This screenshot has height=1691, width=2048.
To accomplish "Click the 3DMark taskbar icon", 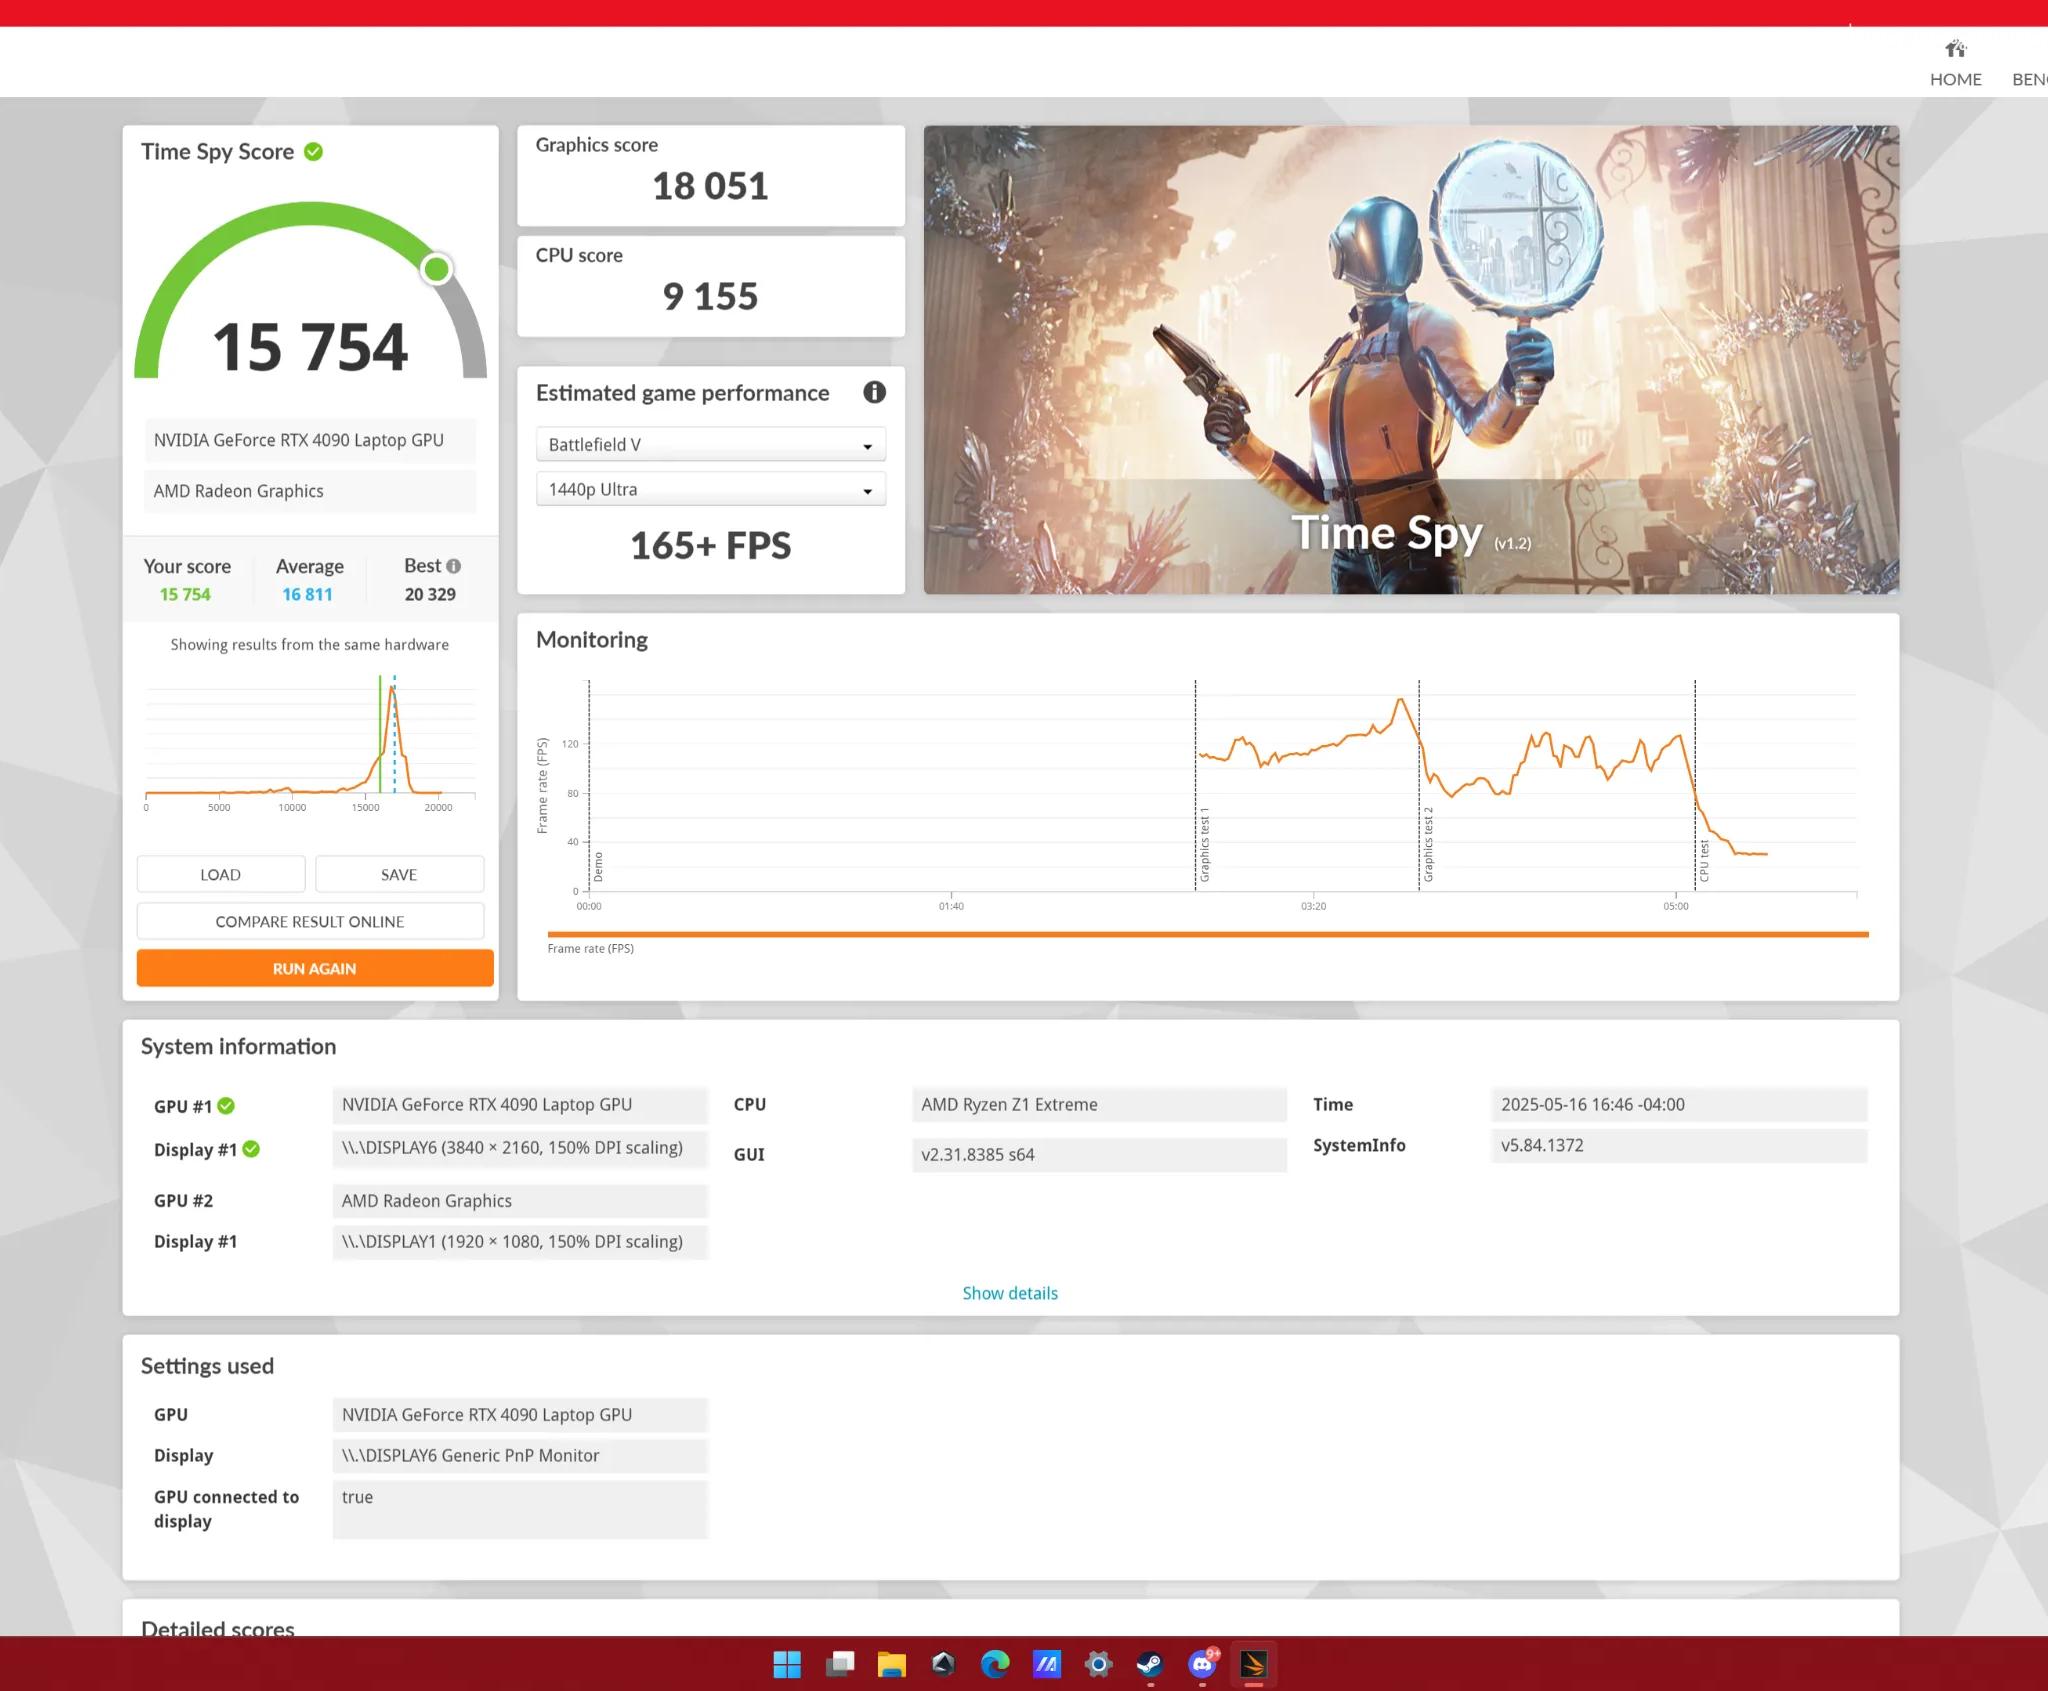I will pos(1254,1664).
